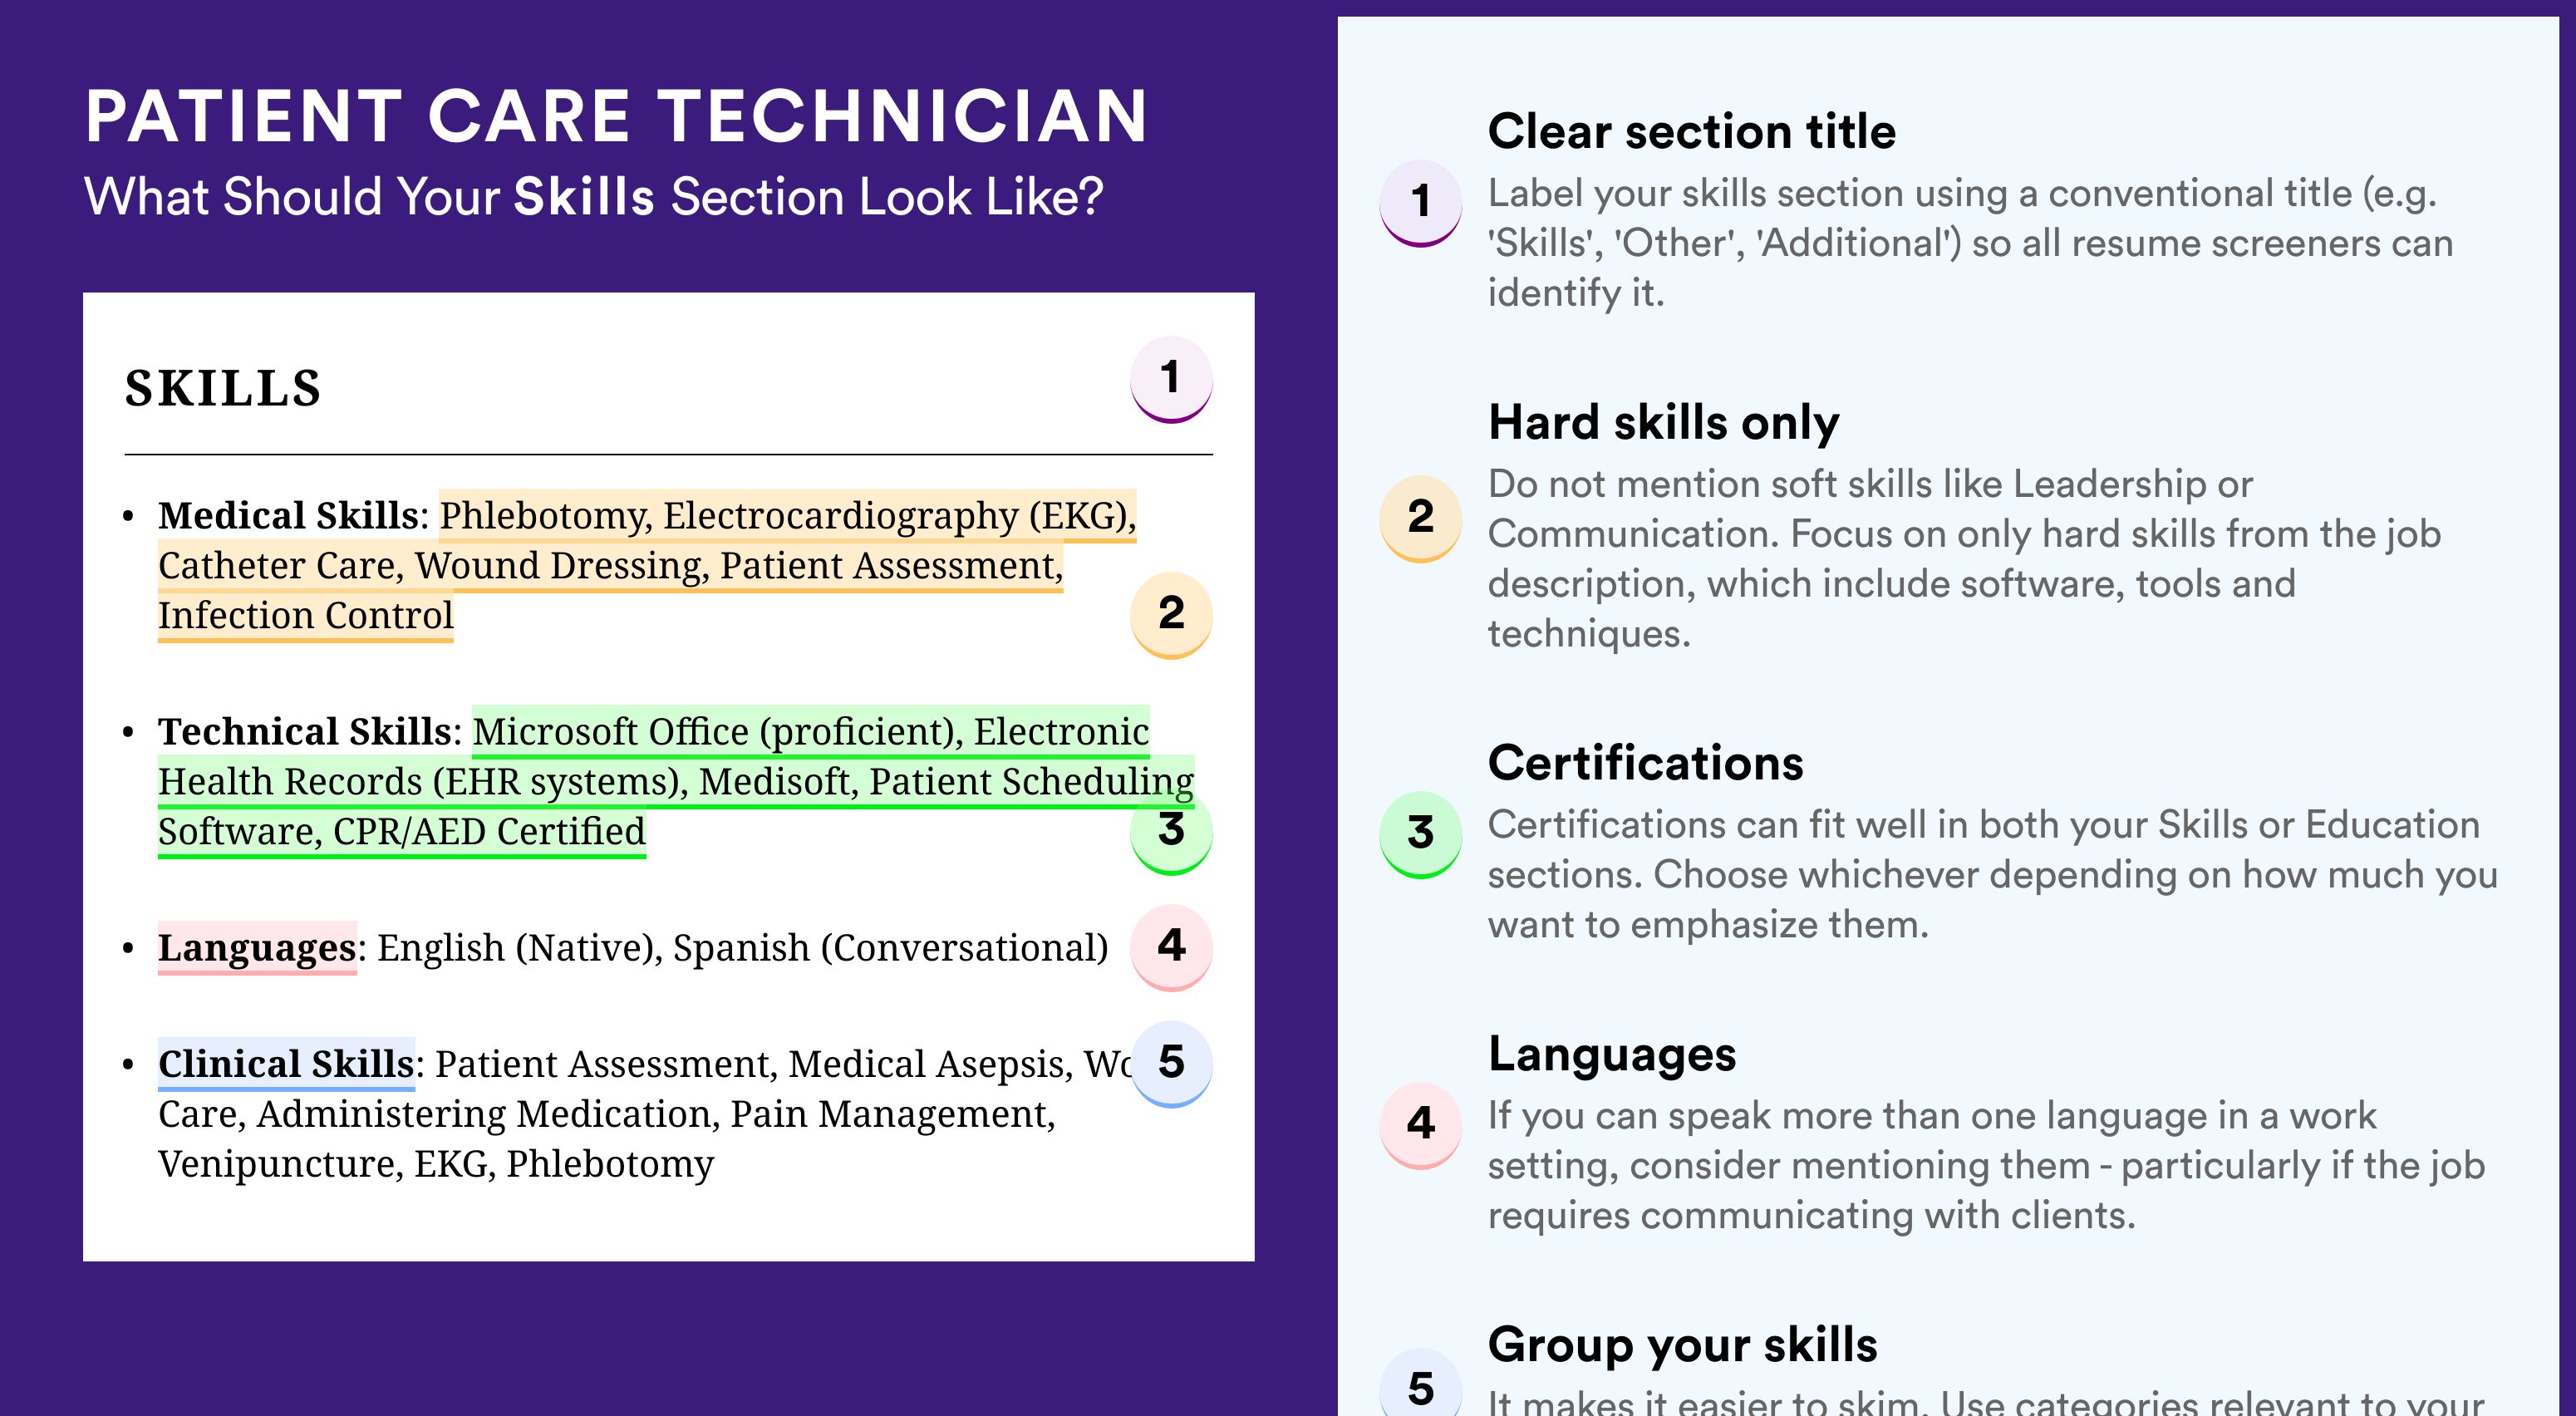Click the orange 2 badge next to Hard skills only

click(x=1421, y=519)
